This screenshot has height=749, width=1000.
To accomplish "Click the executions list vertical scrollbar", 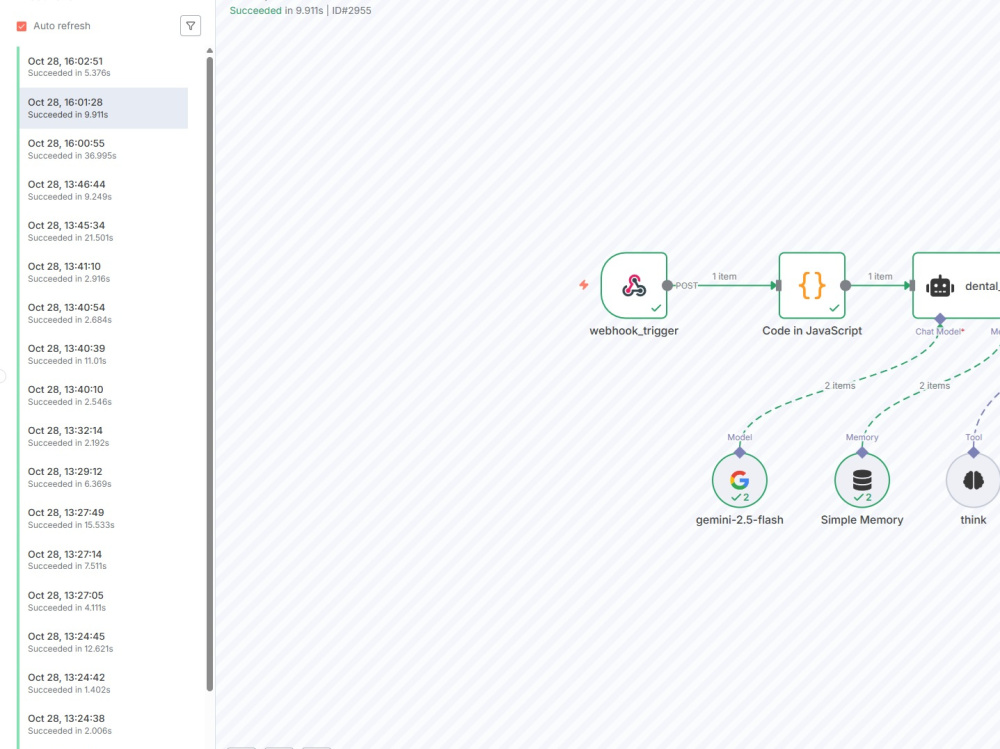I will click(210, 374).
